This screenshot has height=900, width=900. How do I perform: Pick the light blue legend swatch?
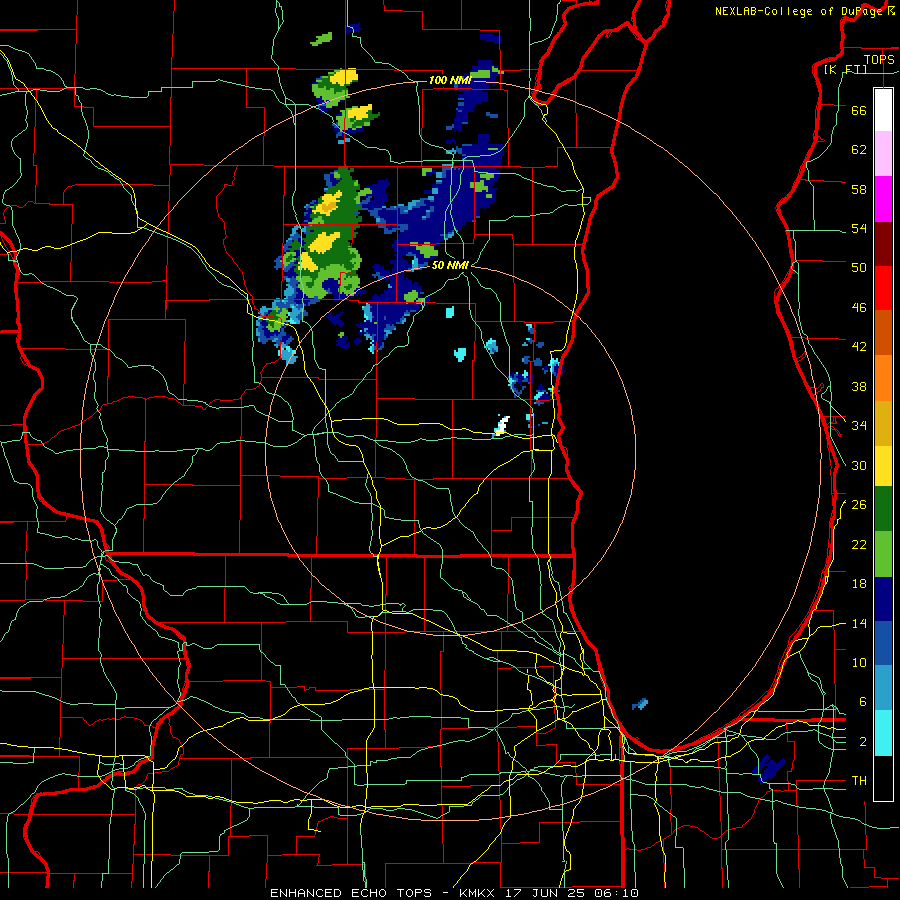[x=883, y=687]
